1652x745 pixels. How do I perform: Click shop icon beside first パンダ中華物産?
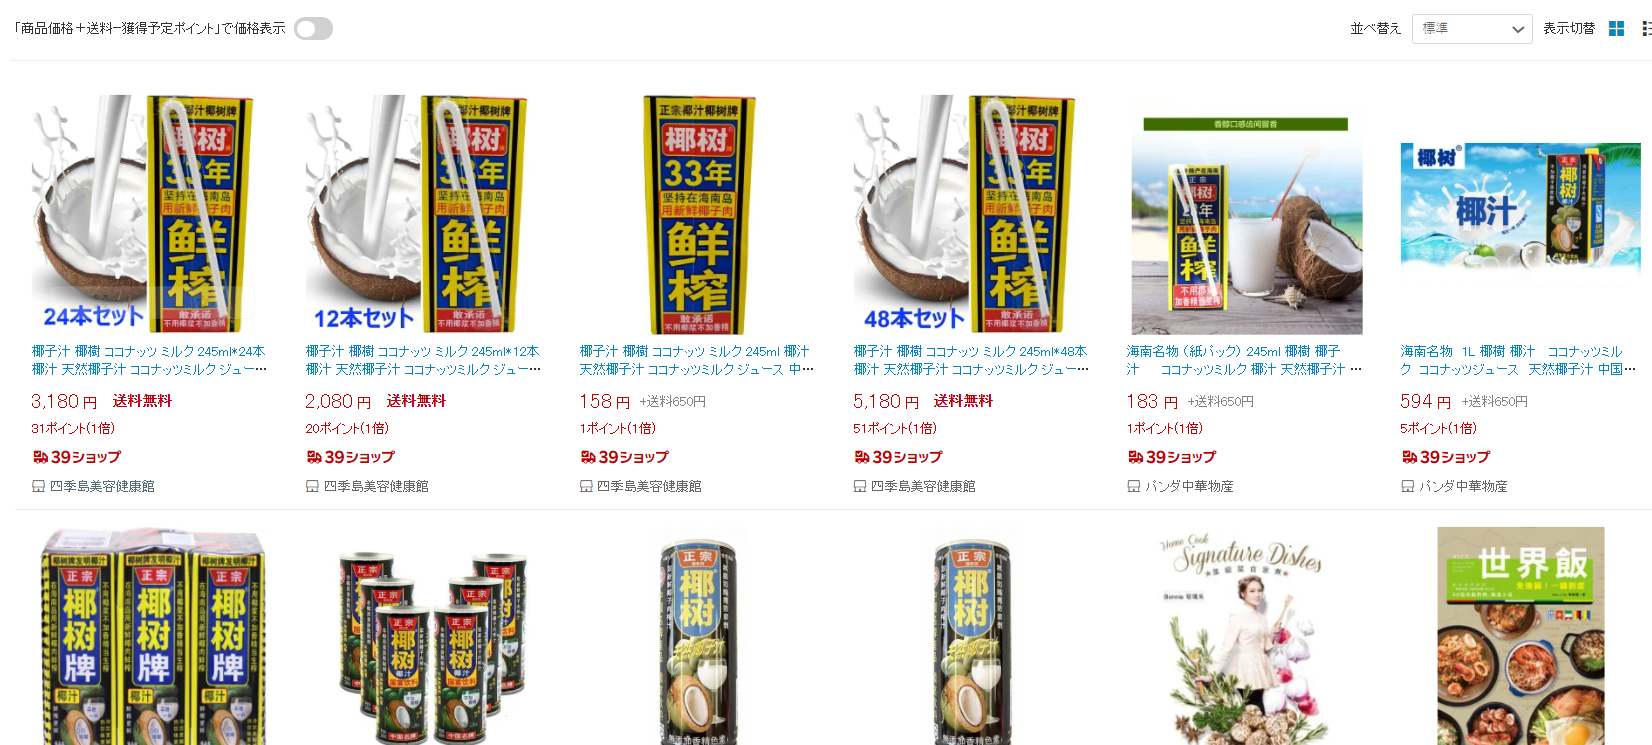click(1133, 486)
